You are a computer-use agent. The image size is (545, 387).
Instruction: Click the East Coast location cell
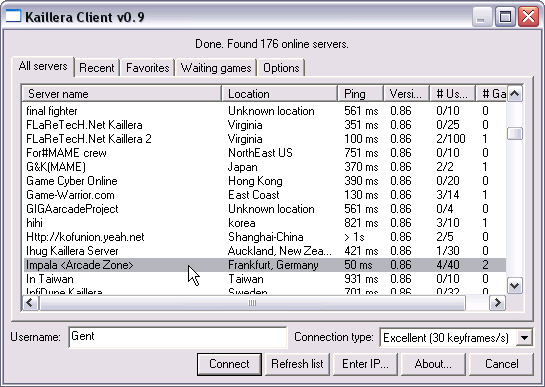pyautogui.click(x=254, y=195)
